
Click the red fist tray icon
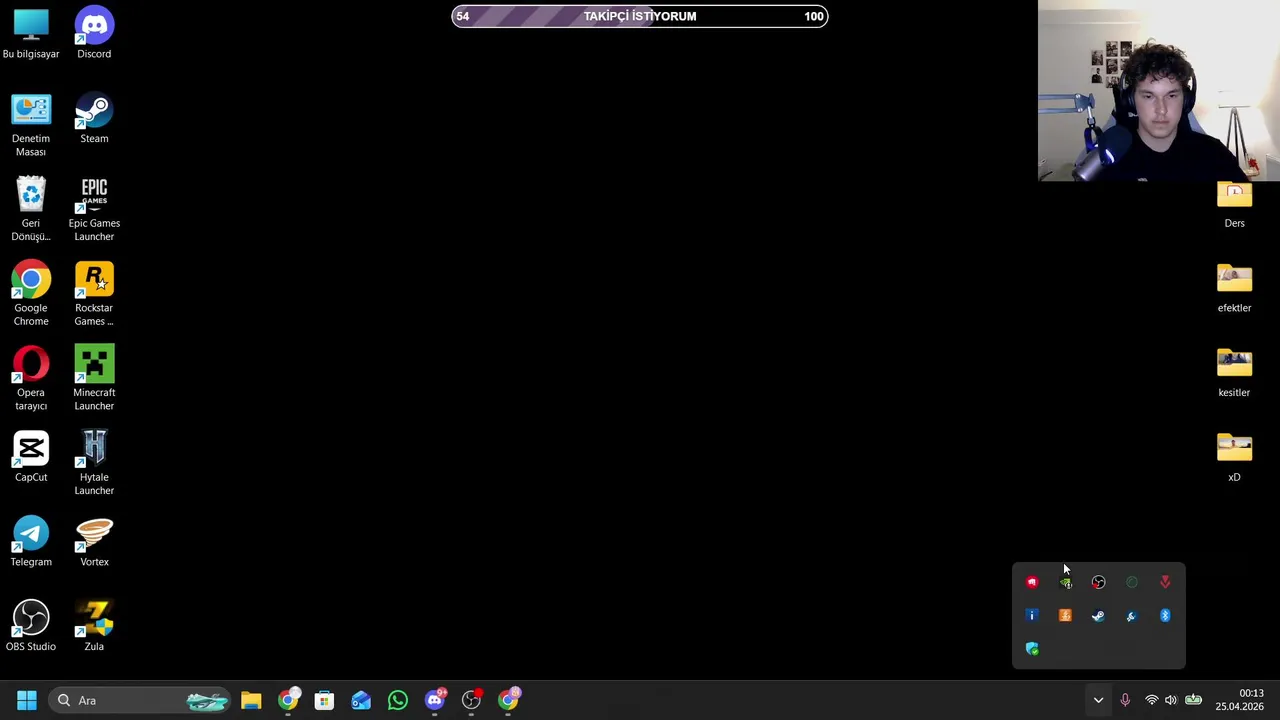click(1032, 582)
